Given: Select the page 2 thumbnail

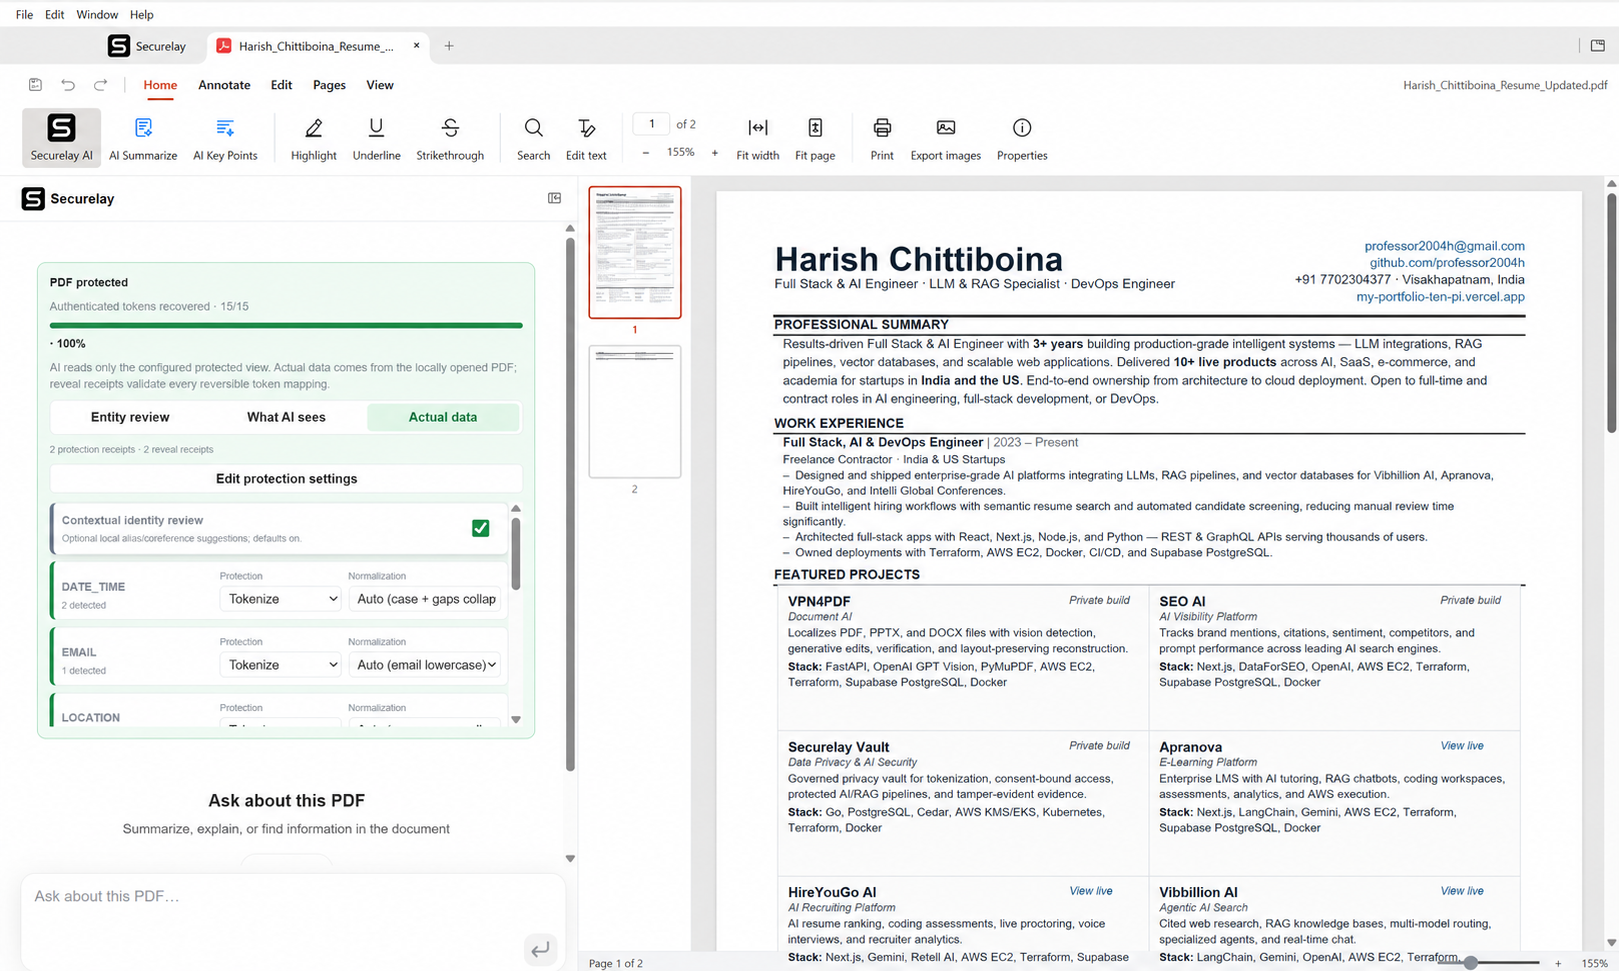Looking at the screenshot, I should [x=634, y=412].
